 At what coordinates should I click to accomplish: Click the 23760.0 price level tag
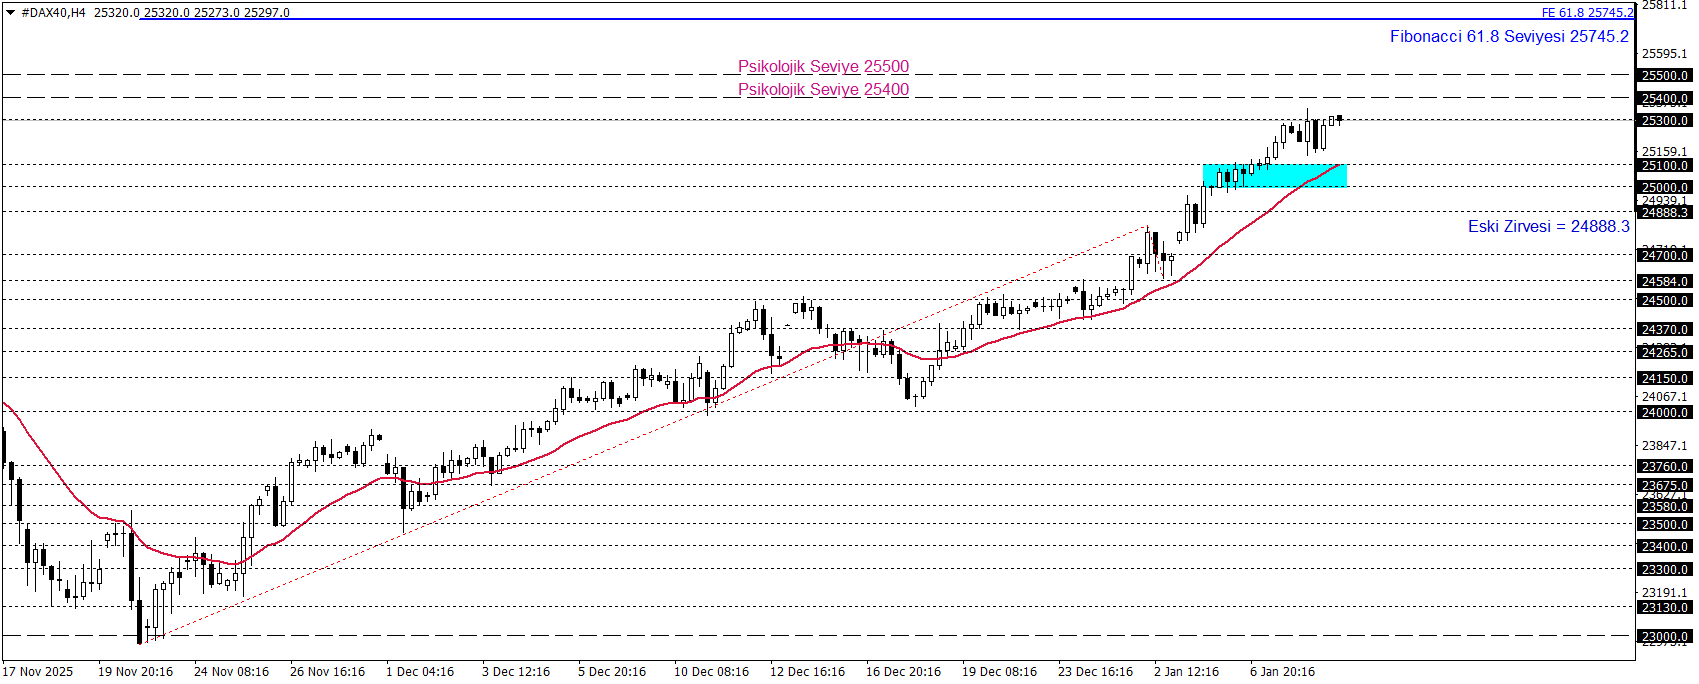point(1665,466)
